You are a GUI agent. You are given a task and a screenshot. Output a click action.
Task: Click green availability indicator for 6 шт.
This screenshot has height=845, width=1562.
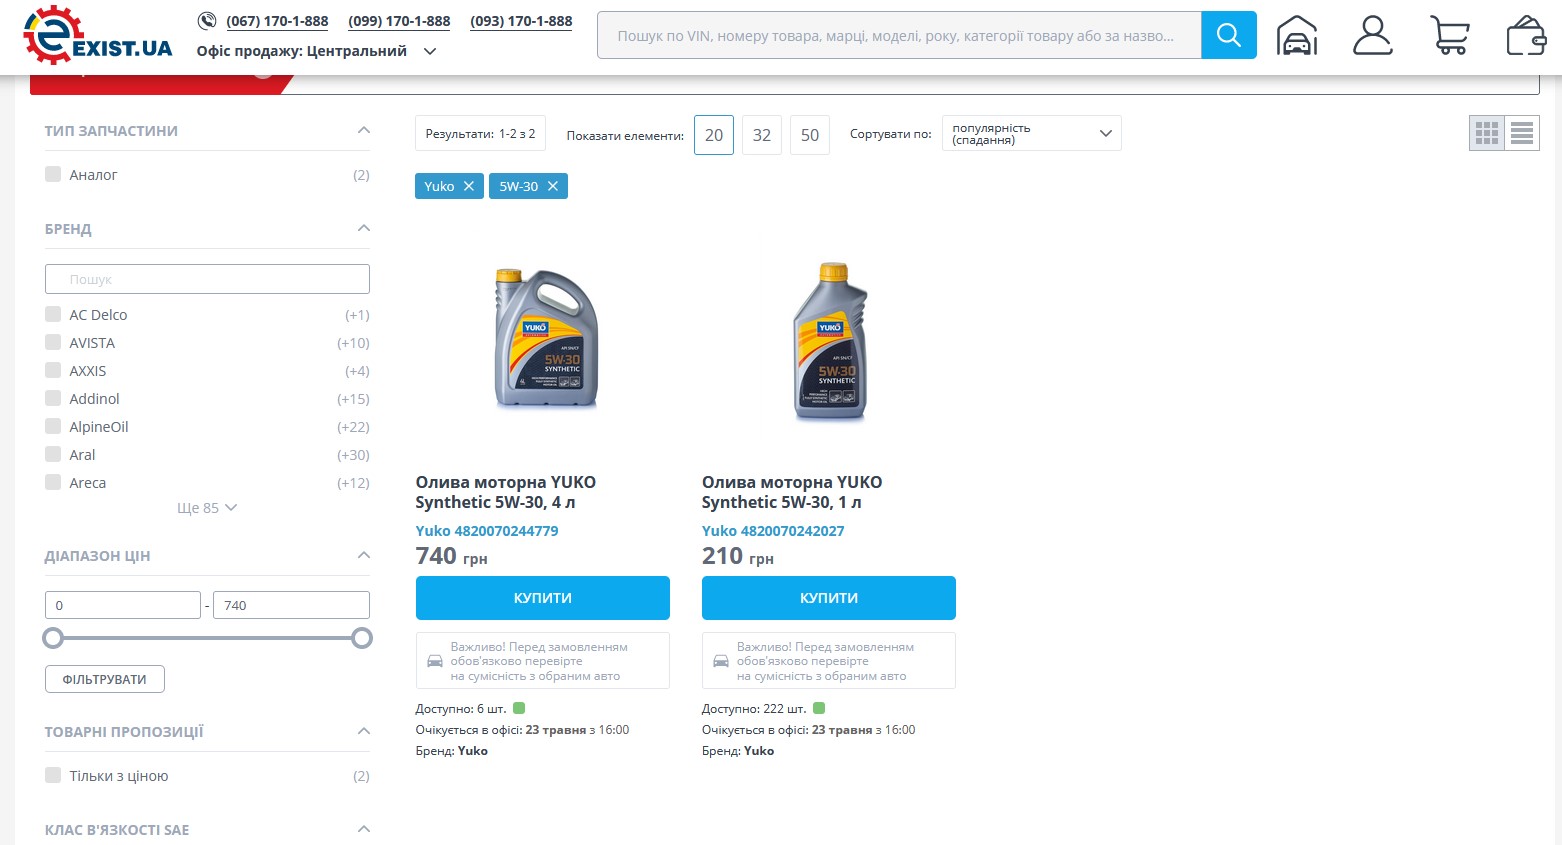(x=519, y=708)
